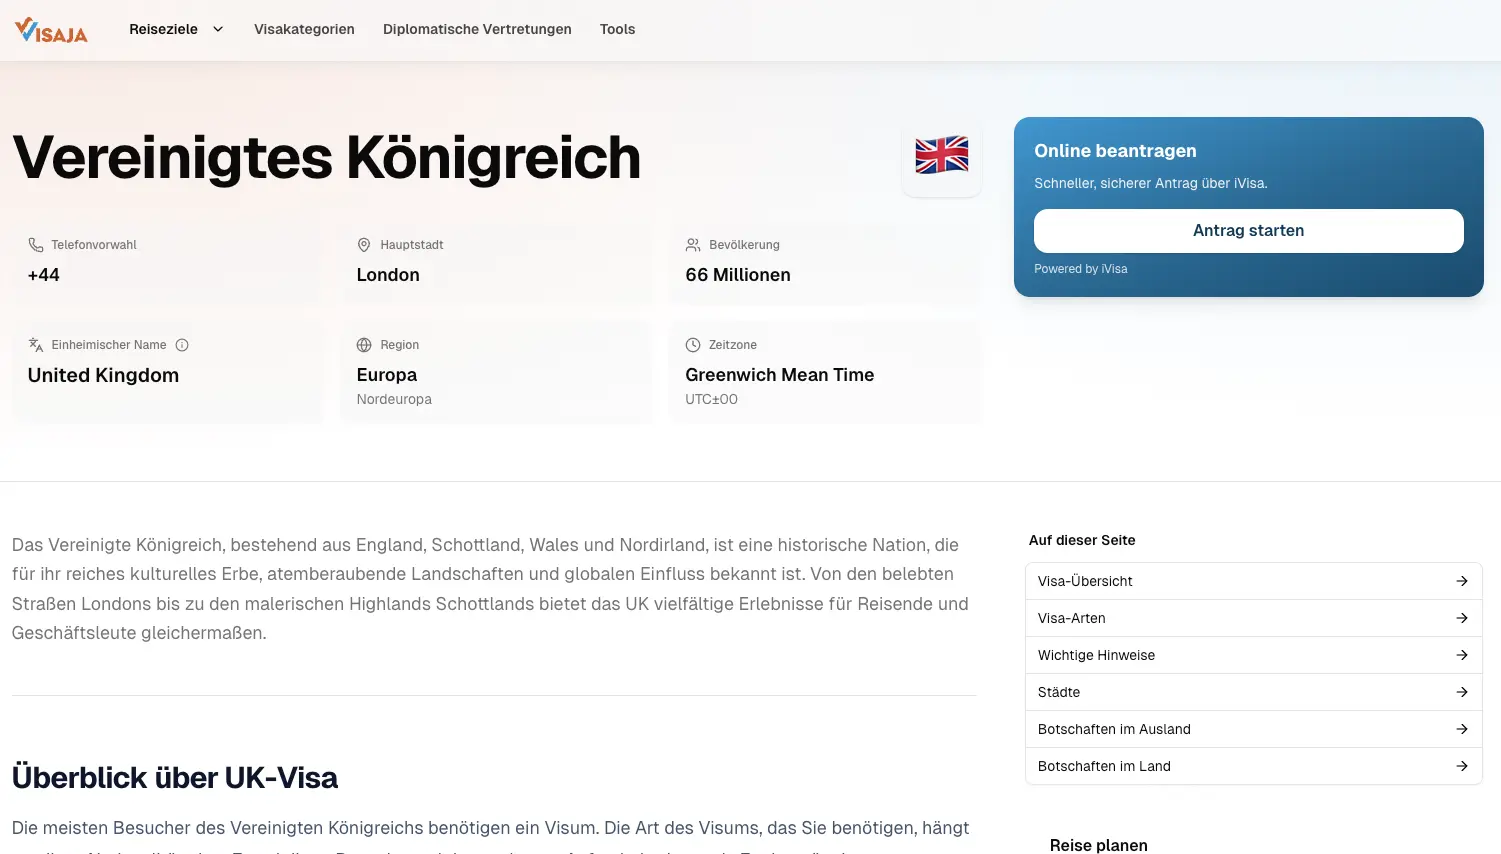Screen dimensions: 1501x854
Task: Click the Visaja logo
Action: point(50,29)
